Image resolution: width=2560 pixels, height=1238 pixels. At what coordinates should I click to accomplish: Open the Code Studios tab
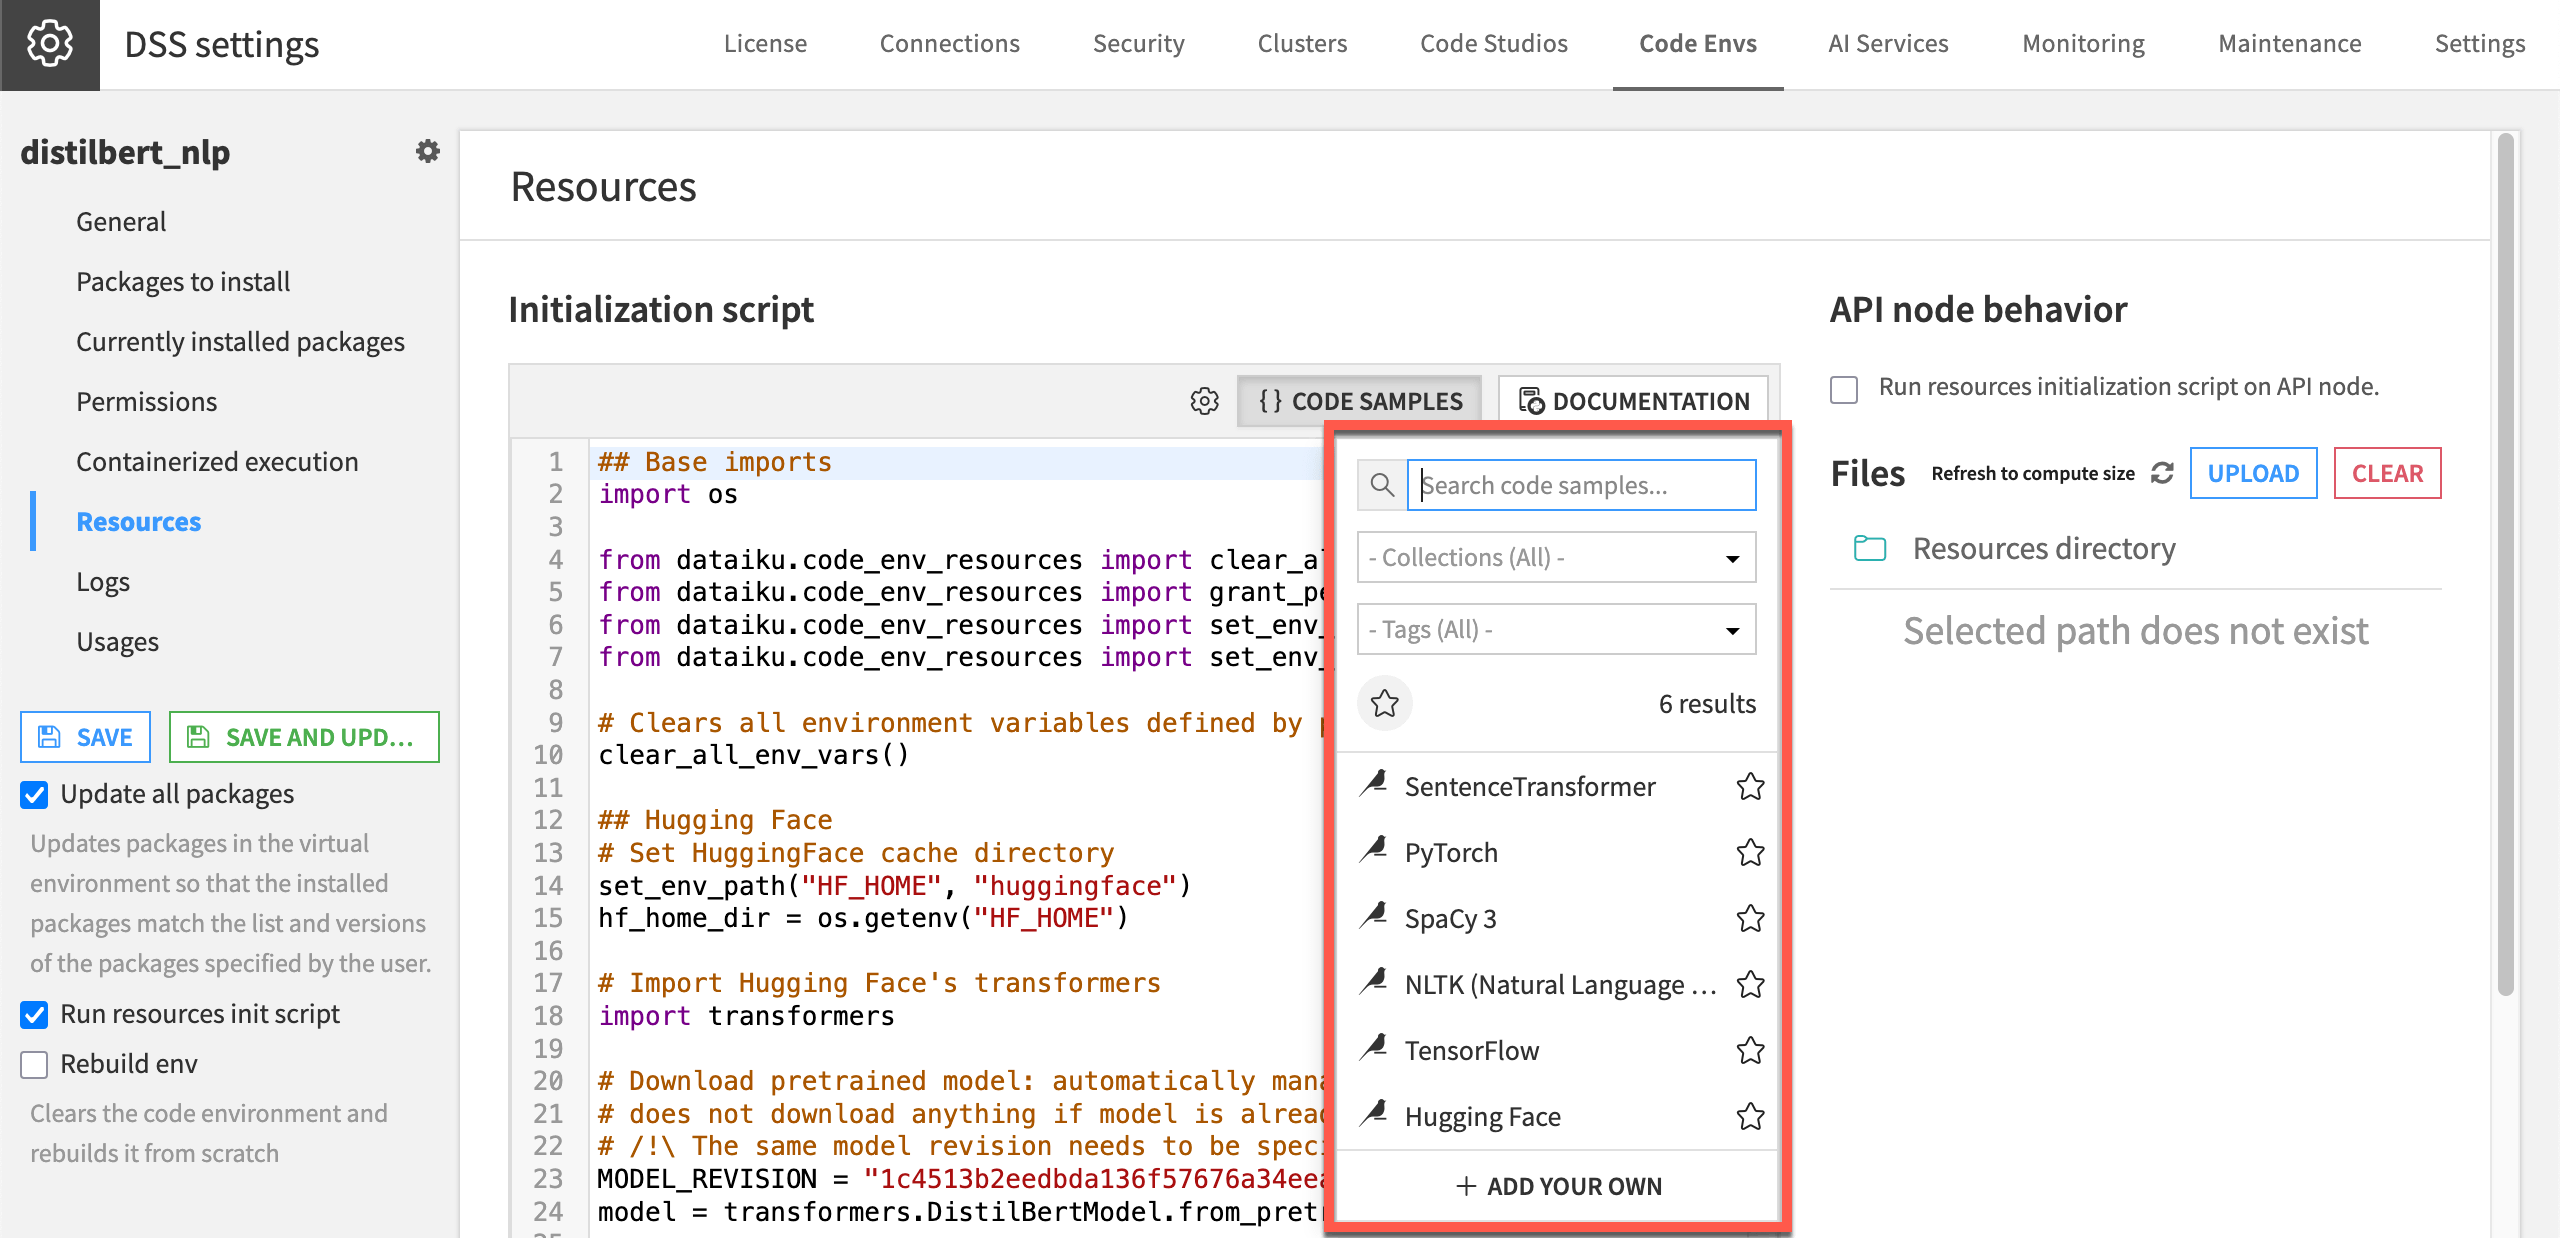tap(1494, 44)
